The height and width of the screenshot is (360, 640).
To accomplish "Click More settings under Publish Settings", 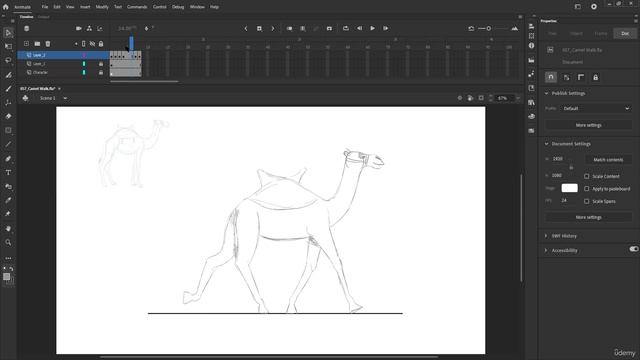I will click(589, 125).
